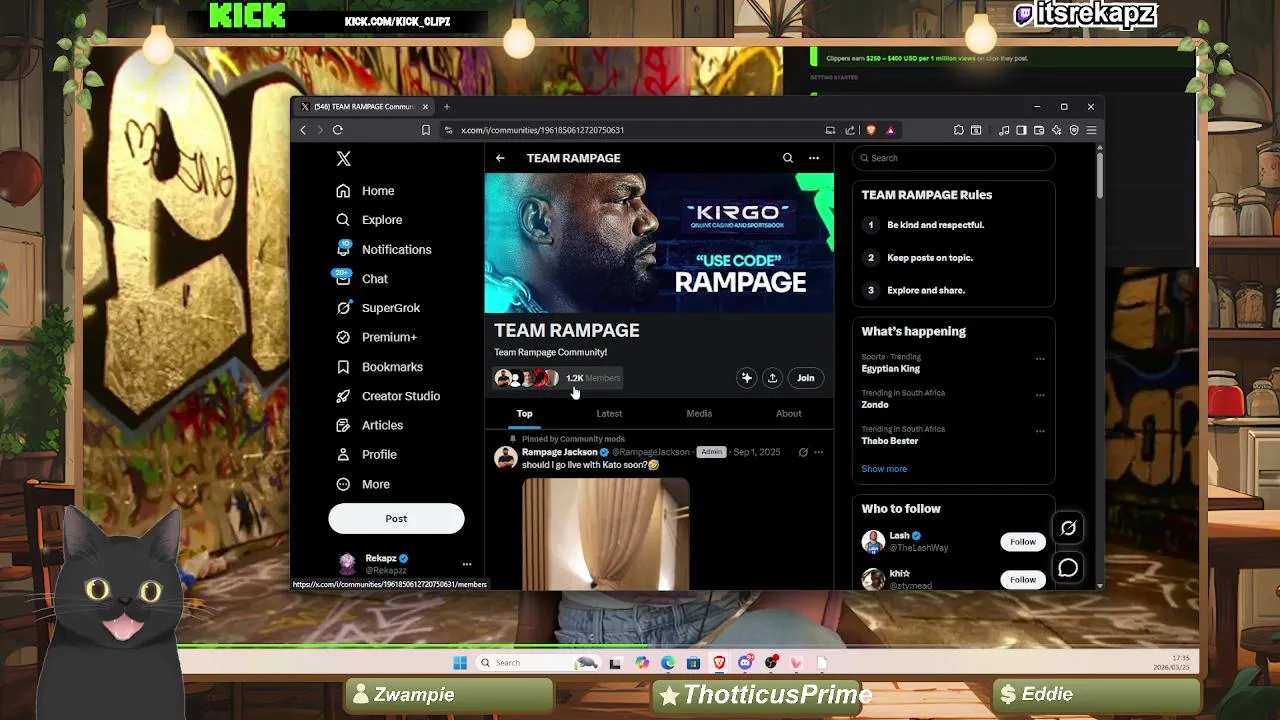Open SuperGrok in sidebar

378,308
